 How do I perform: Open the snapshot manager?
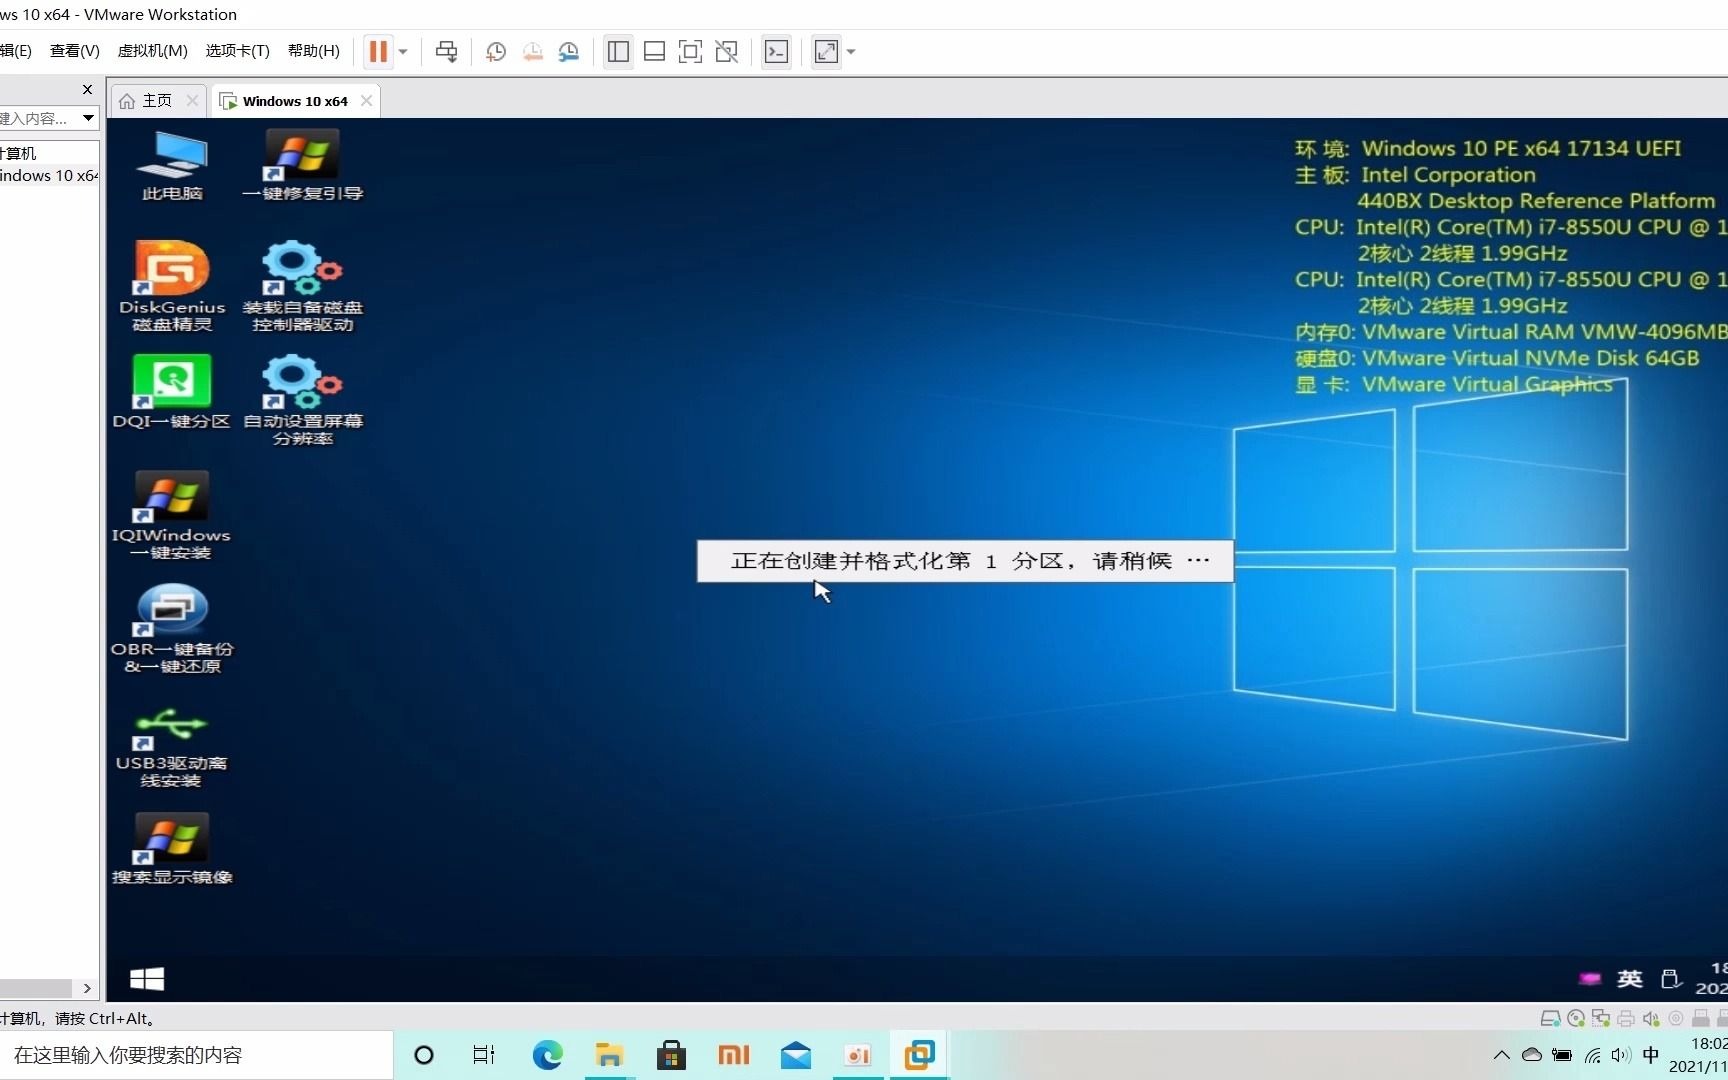coord(569,51)
